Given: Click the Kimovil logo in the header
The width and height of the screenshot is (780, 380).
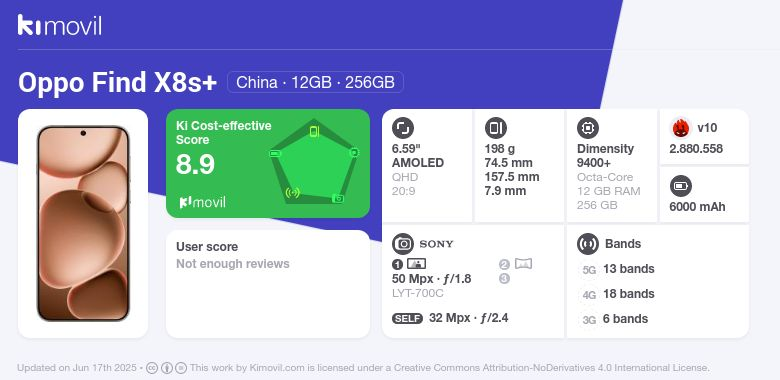Looking at the screenshot, I should (60, 25).
